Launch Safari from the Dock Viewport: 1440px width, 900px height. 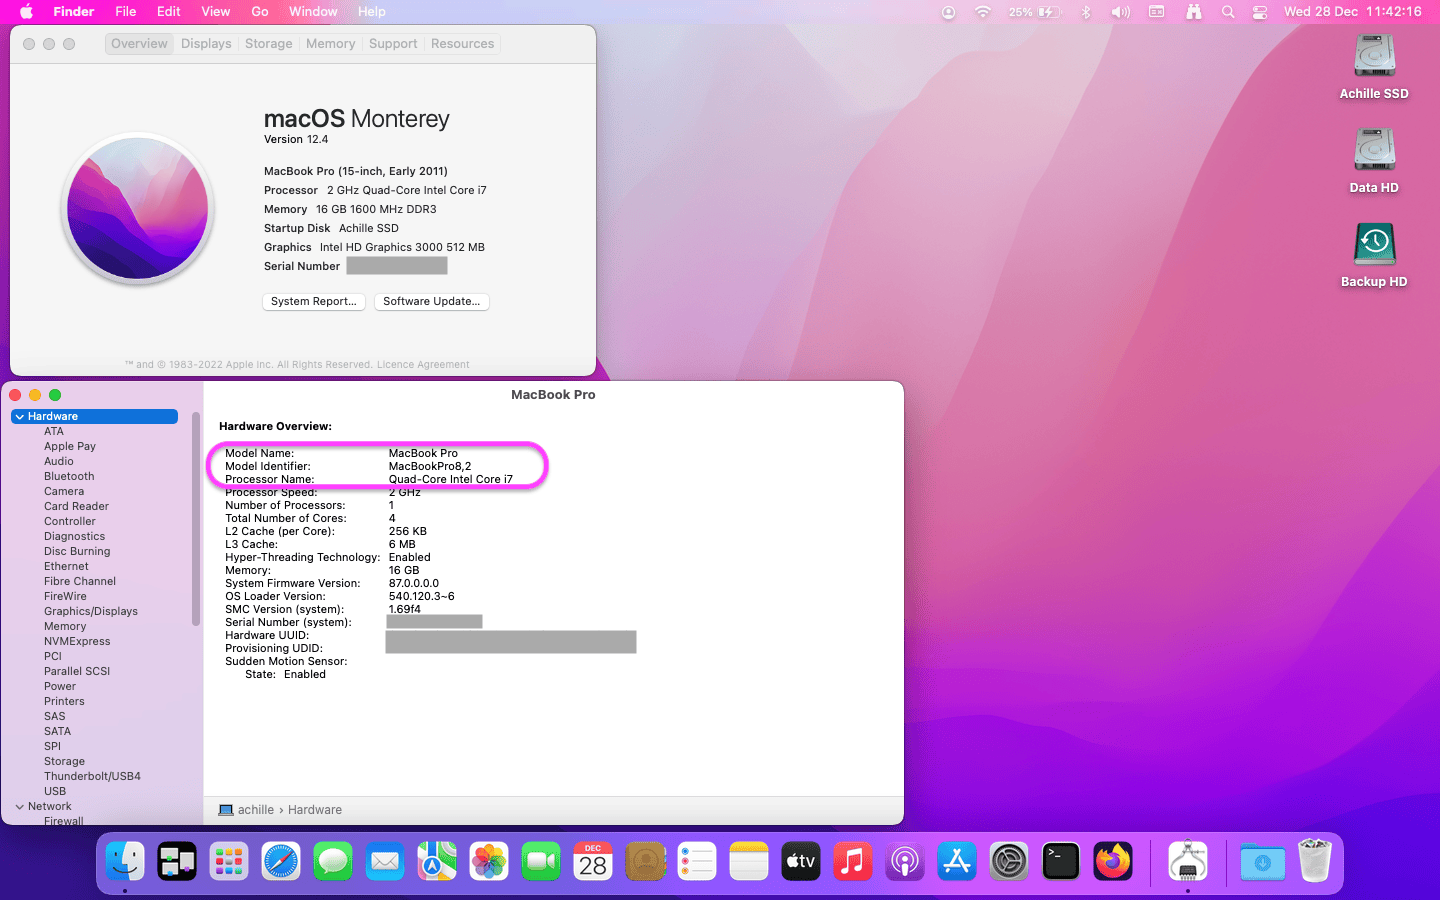[281, 861]
